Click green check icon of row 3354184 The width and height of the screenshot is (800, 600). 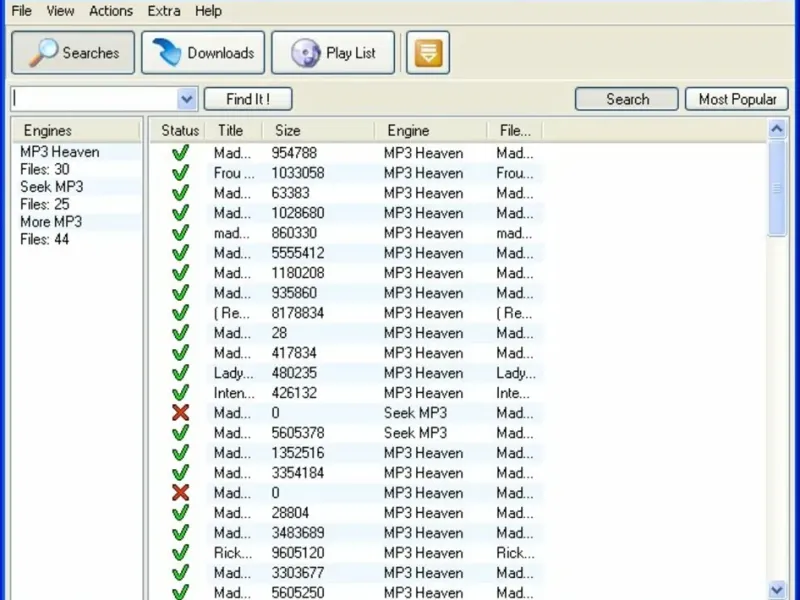tap(180, 472)
